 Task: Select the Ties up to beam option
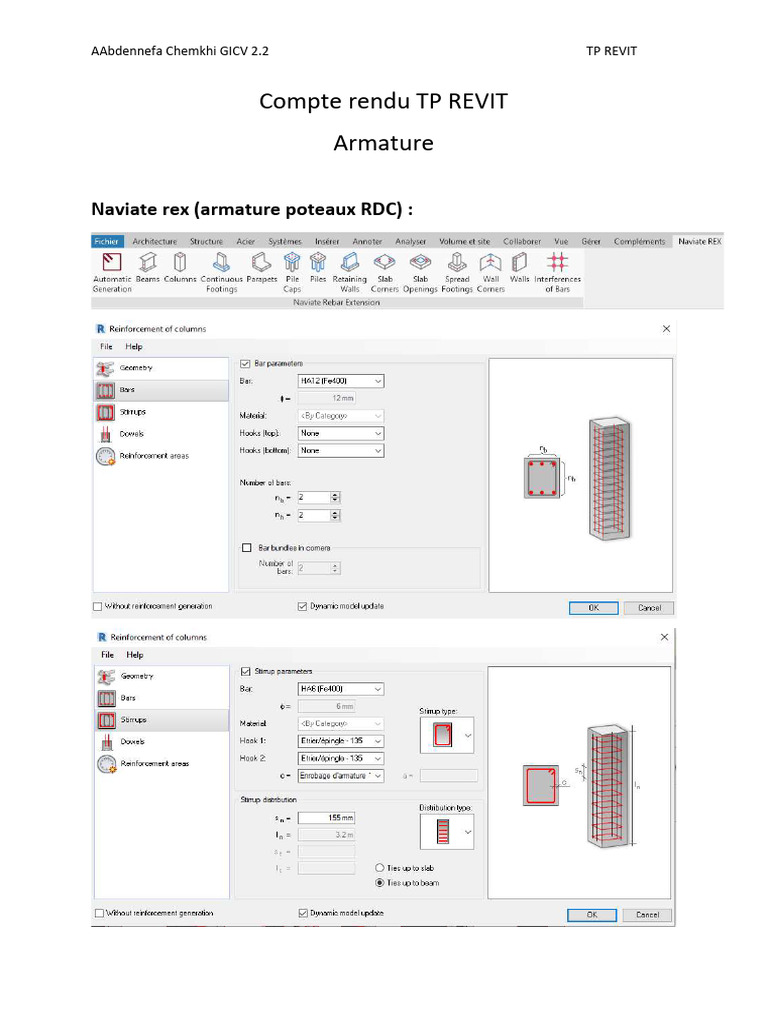coord(379,883)
